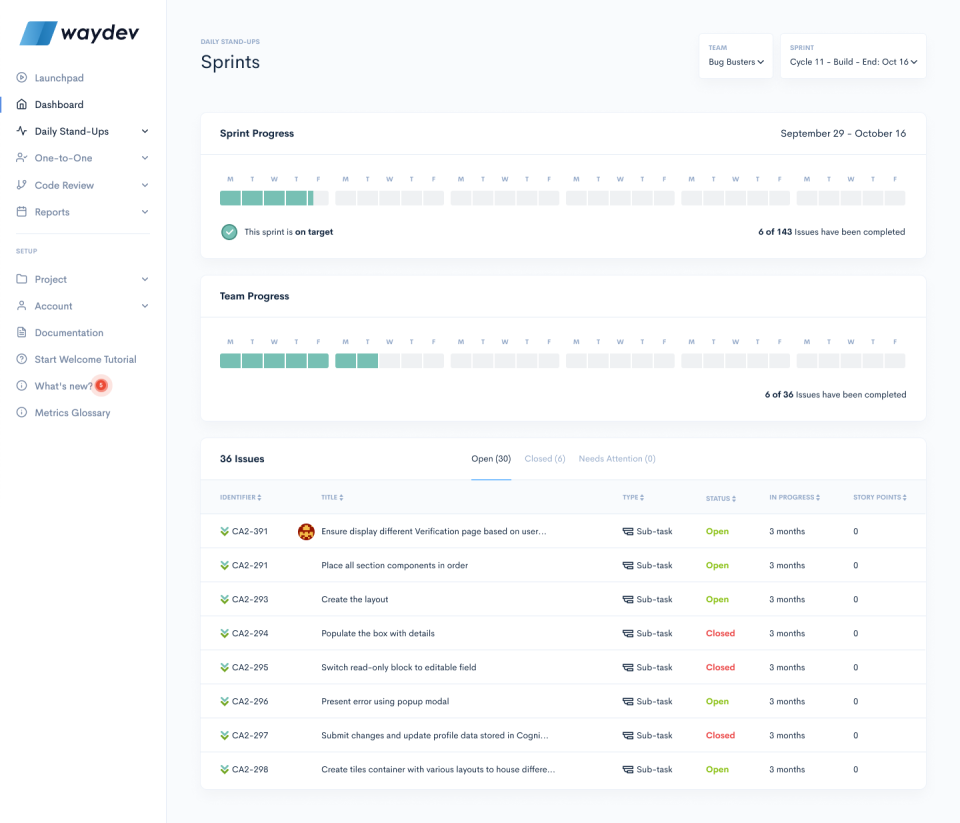960x823 pixels.
Task: Click the Sub-task type icon for CA2-293
Action: click(x=628, y=599)
